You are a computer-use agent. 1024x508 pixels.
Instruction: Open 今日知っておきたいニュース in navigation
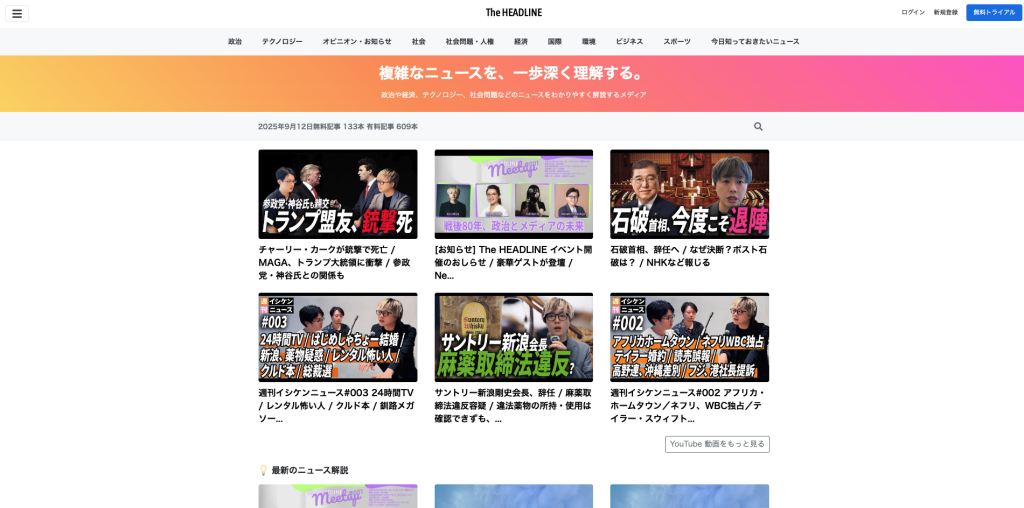755,41
